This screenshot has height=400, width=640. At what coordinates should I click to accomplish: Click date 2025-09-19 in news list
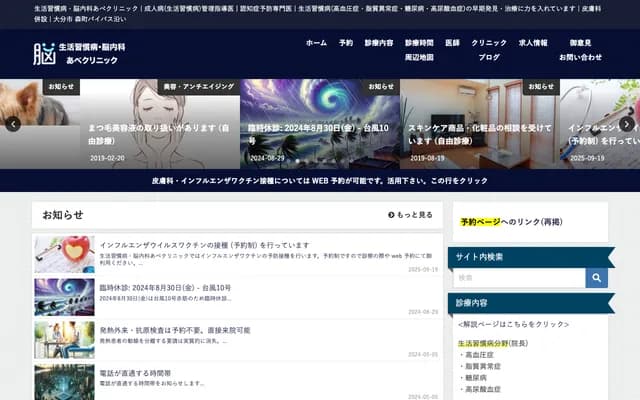coord(423,269)
